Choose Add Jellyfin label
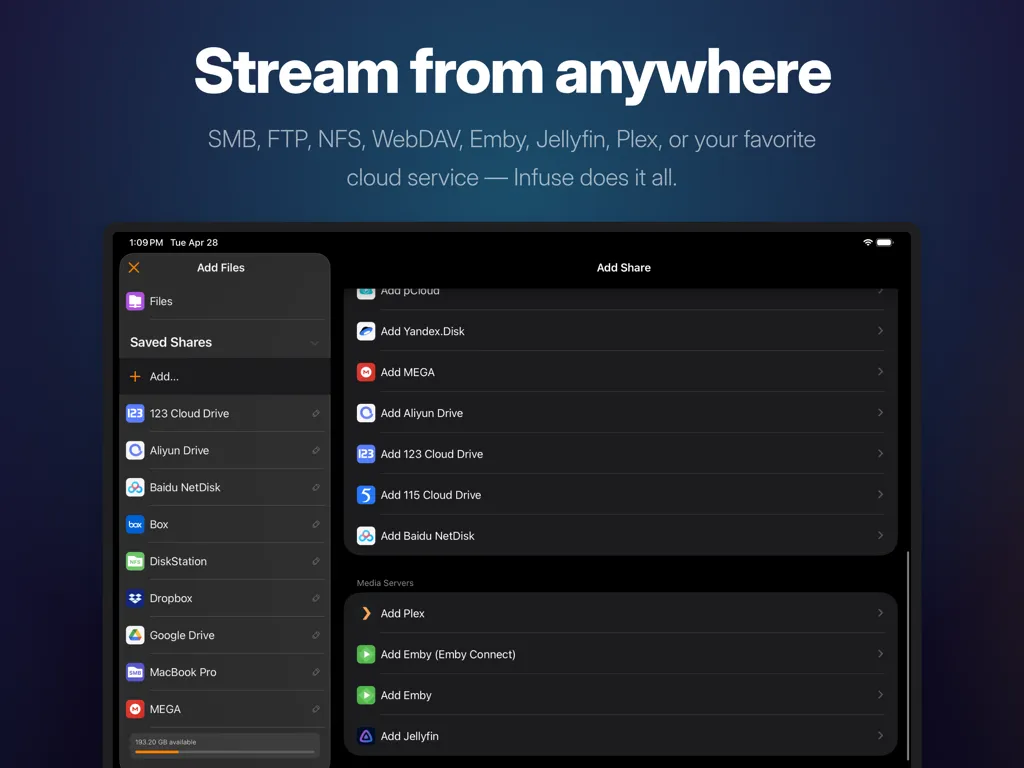 click(409, 736)
